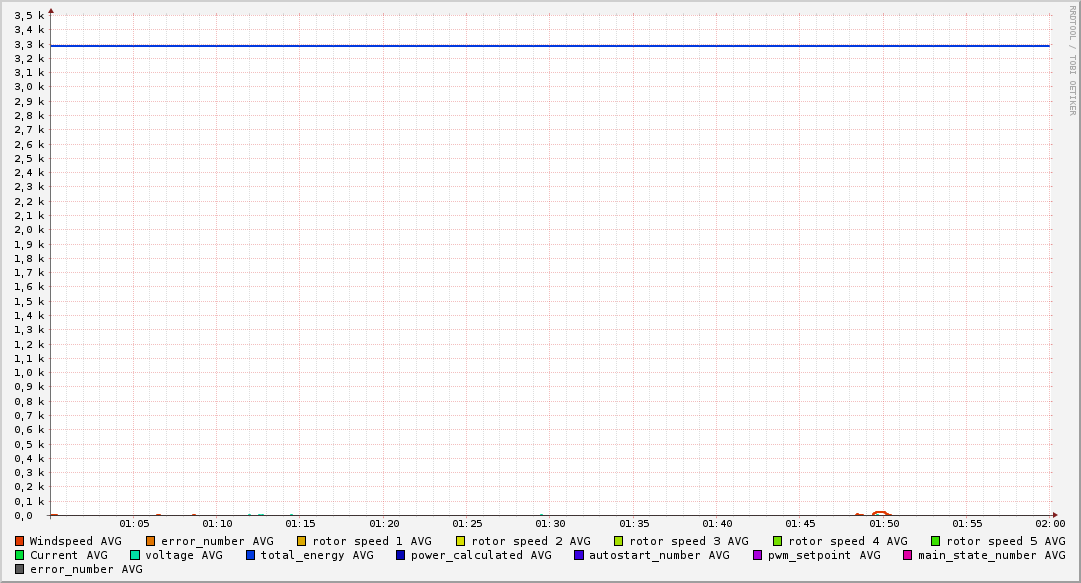1081x583 pixels.
Task: Click the autostart_number AVG legend label
Action: point(659,555)
